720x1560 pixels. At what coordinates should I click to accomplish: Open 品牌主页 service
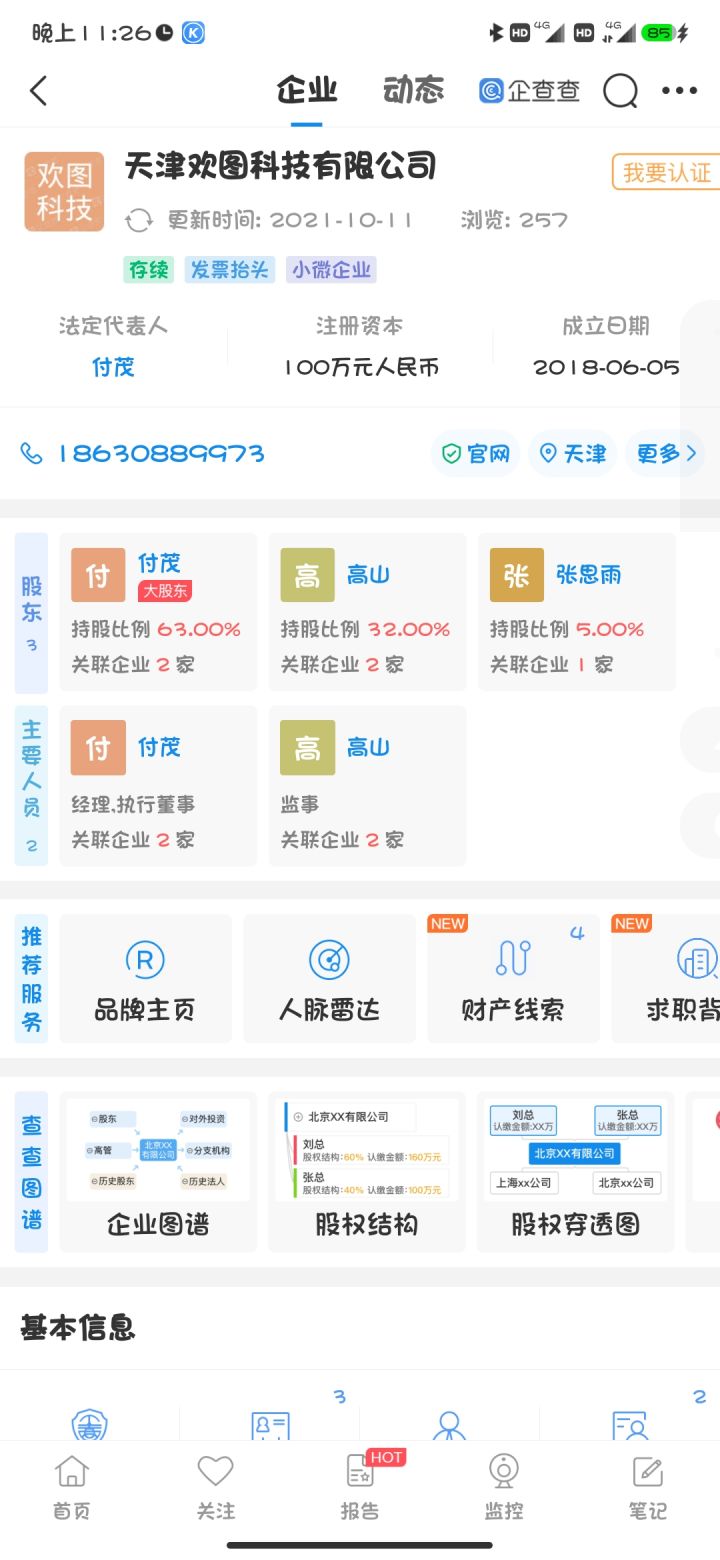point(145,978)
